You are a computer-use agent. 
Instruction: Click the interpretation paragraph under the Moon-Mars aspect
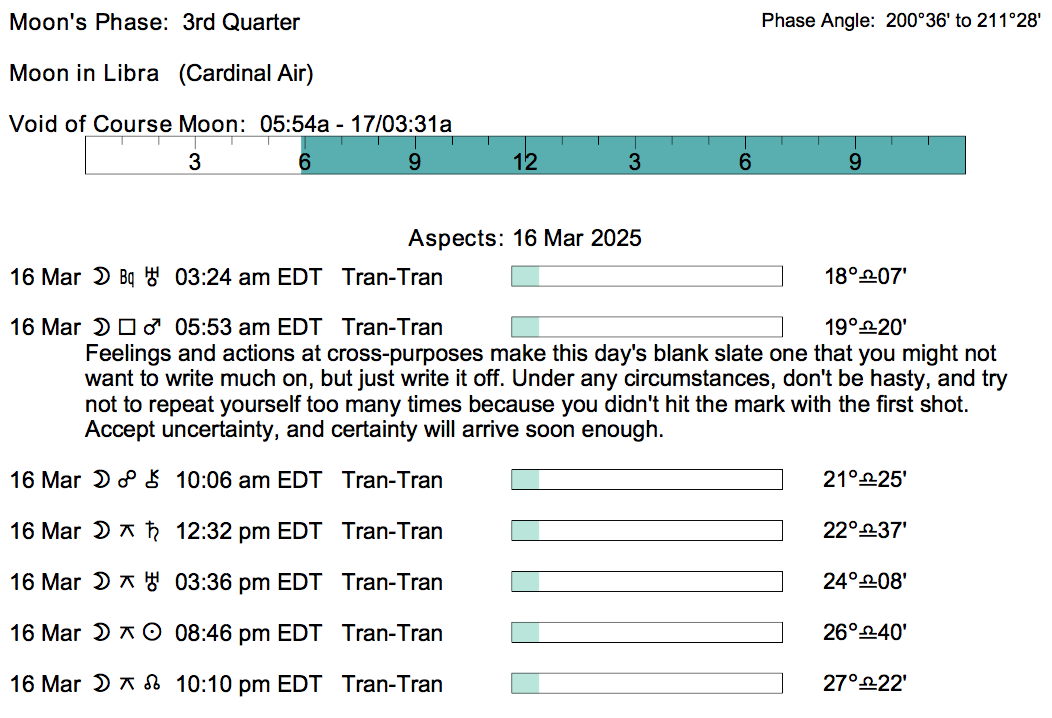[x=545, y=393]
